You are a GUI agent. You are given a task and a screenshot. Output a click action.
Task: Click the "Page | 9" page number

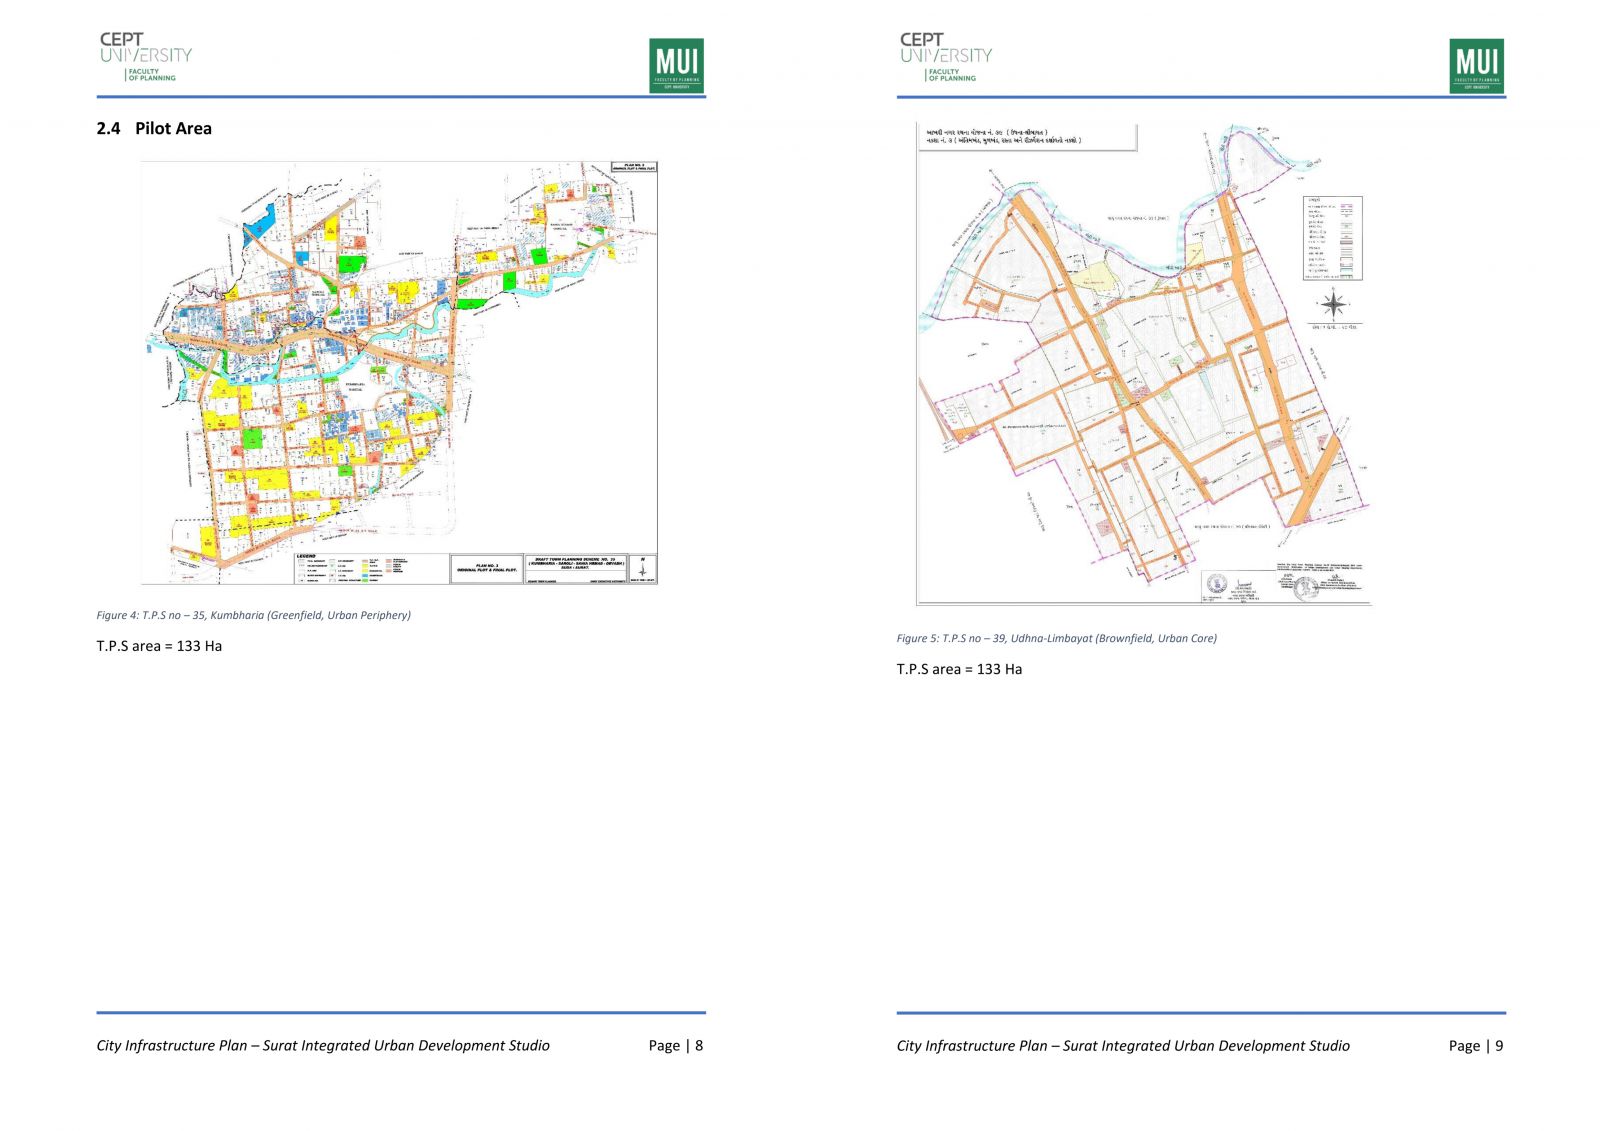(x=1476, y=1045)
